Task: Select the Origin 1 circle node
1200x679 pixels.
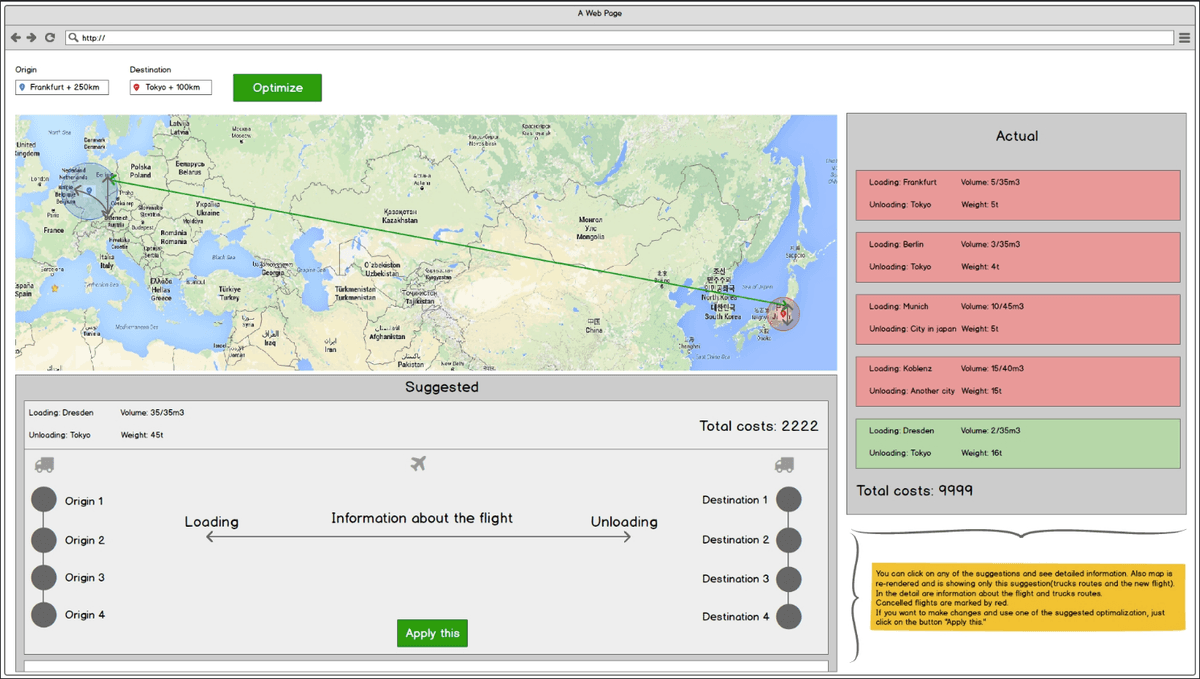Action: click(x=44, y=500)
